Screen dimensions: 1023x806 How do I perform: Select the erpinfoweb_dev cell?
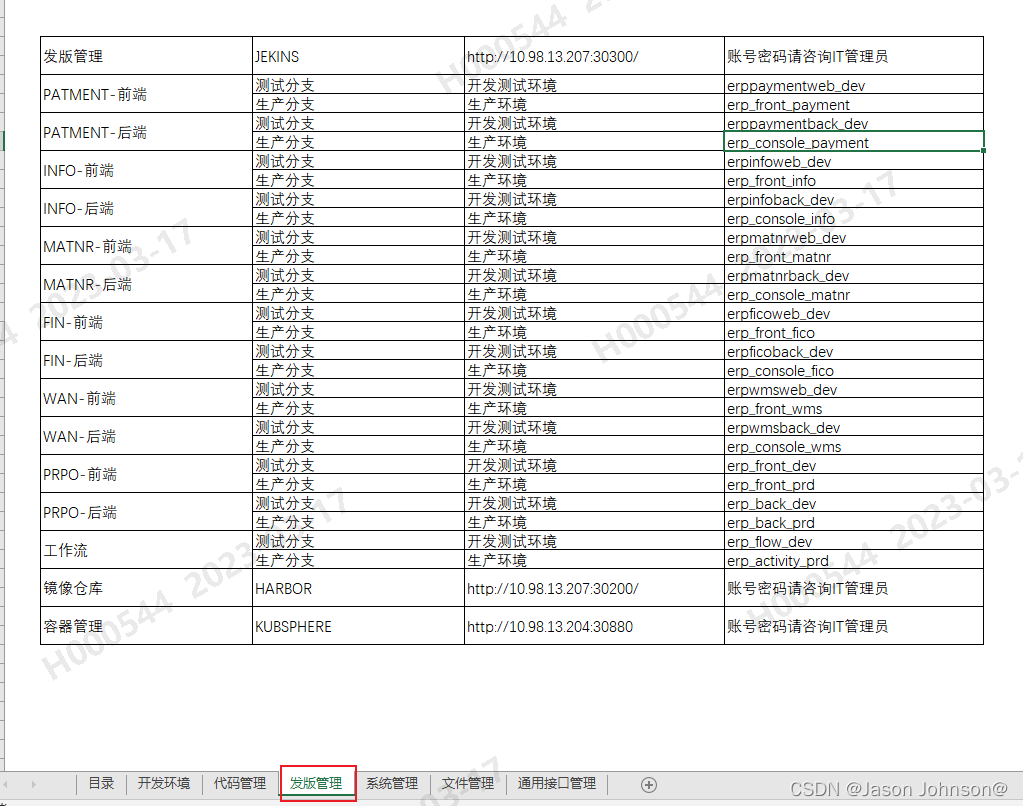pos(854,161)
